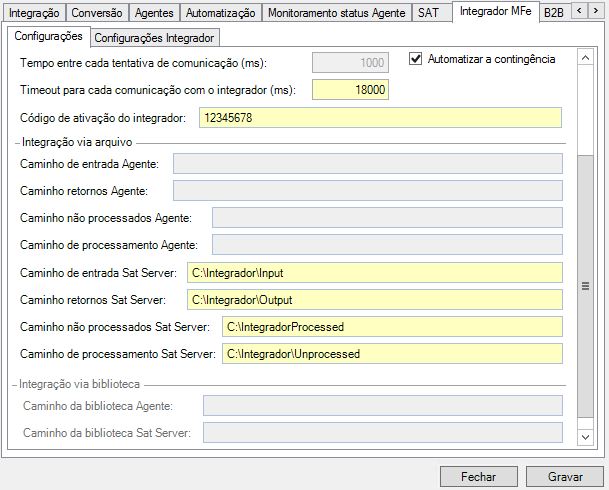
Task: Open the Integração tab
Action: click(35, 13)
